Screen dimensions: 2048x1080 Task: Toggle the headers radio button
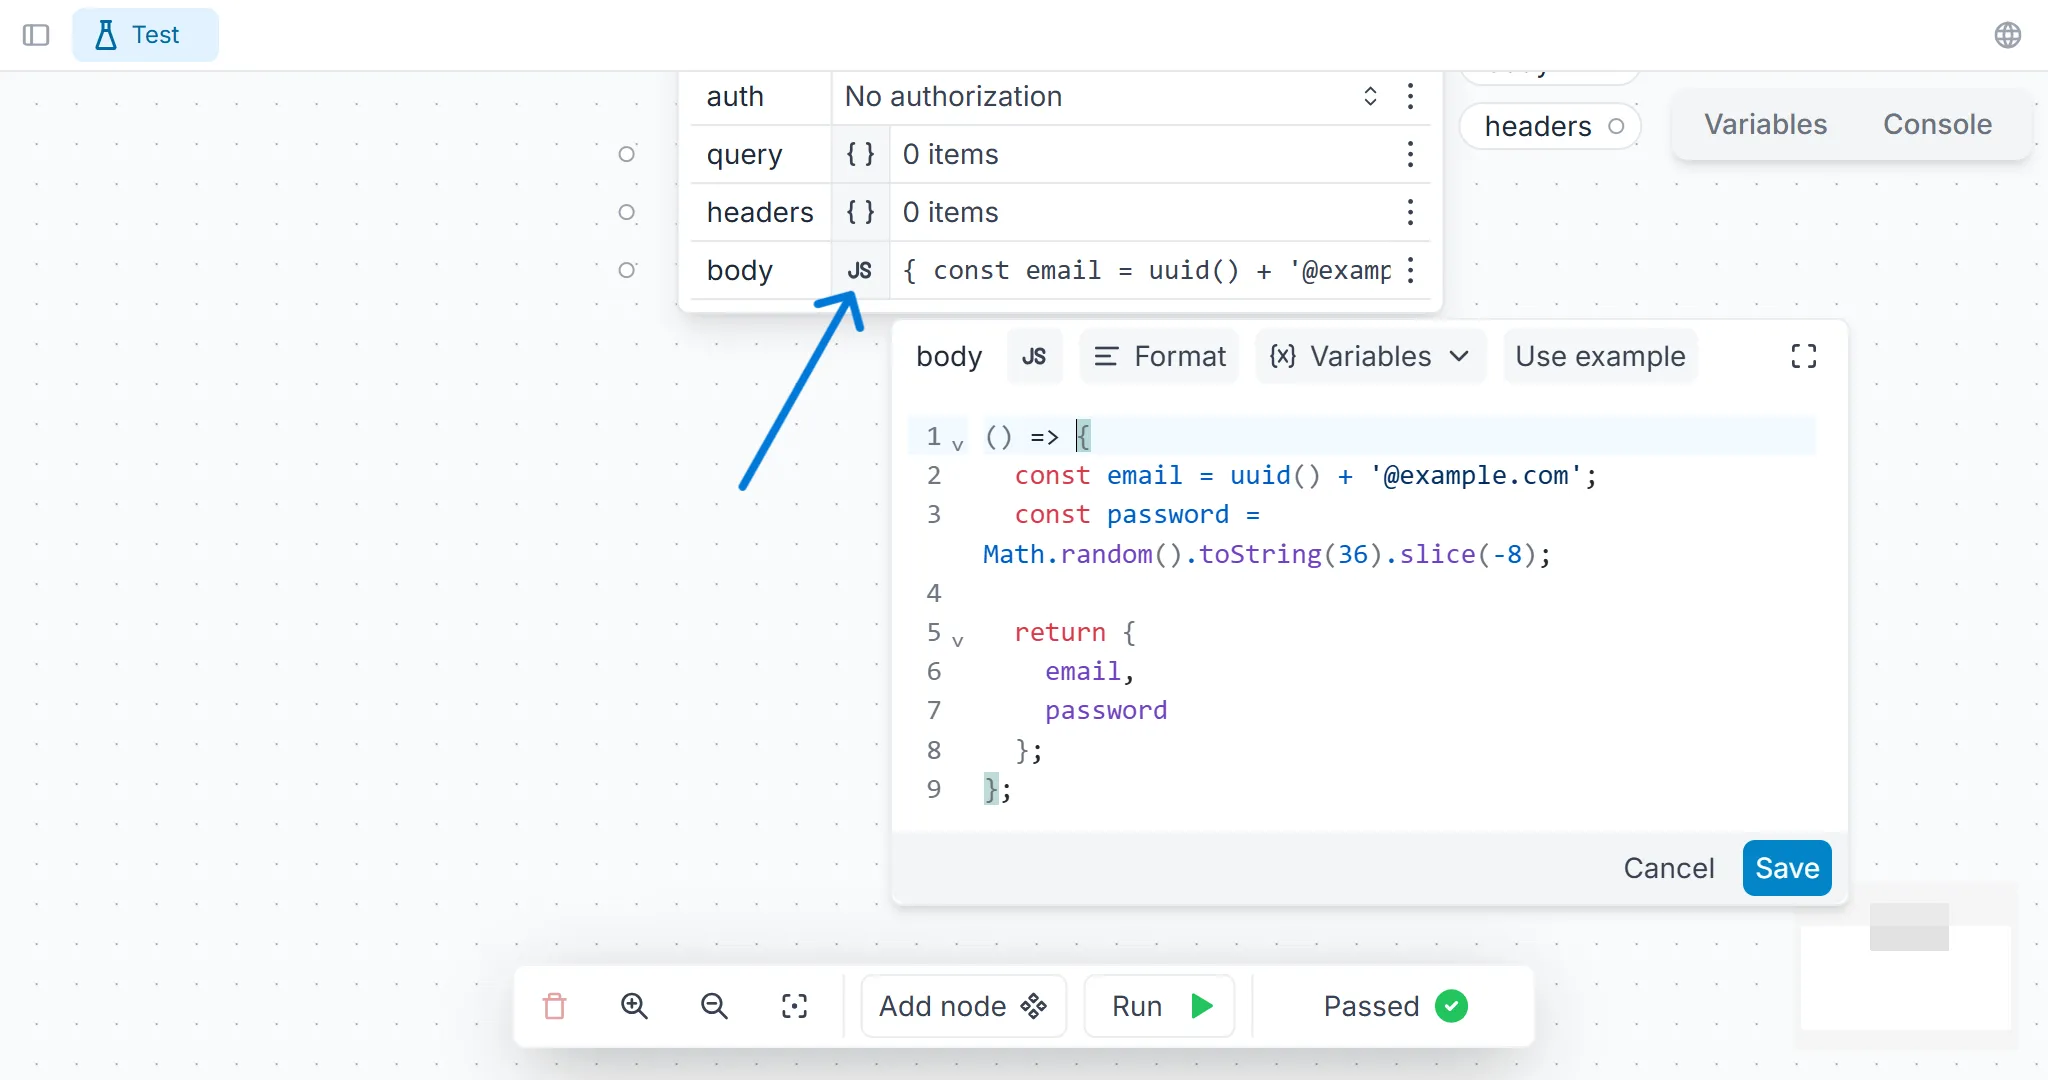point(626,211)
